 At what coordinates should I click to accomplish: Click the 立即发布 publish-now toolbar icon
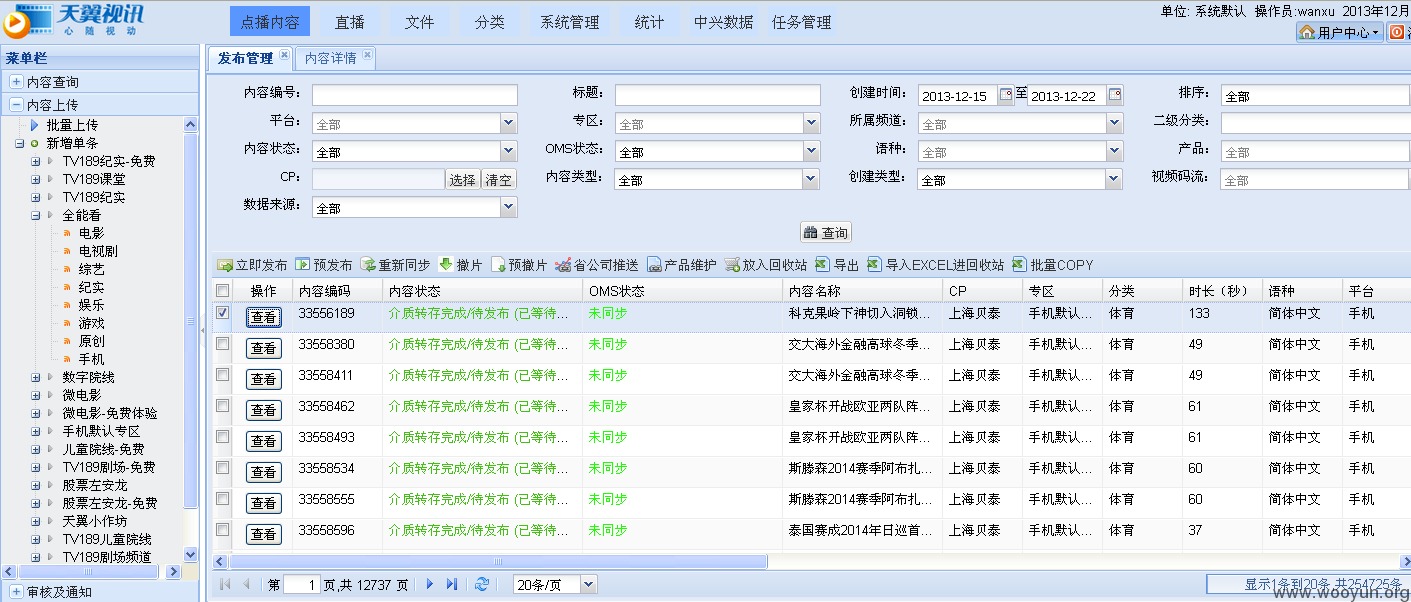[225, 265]
